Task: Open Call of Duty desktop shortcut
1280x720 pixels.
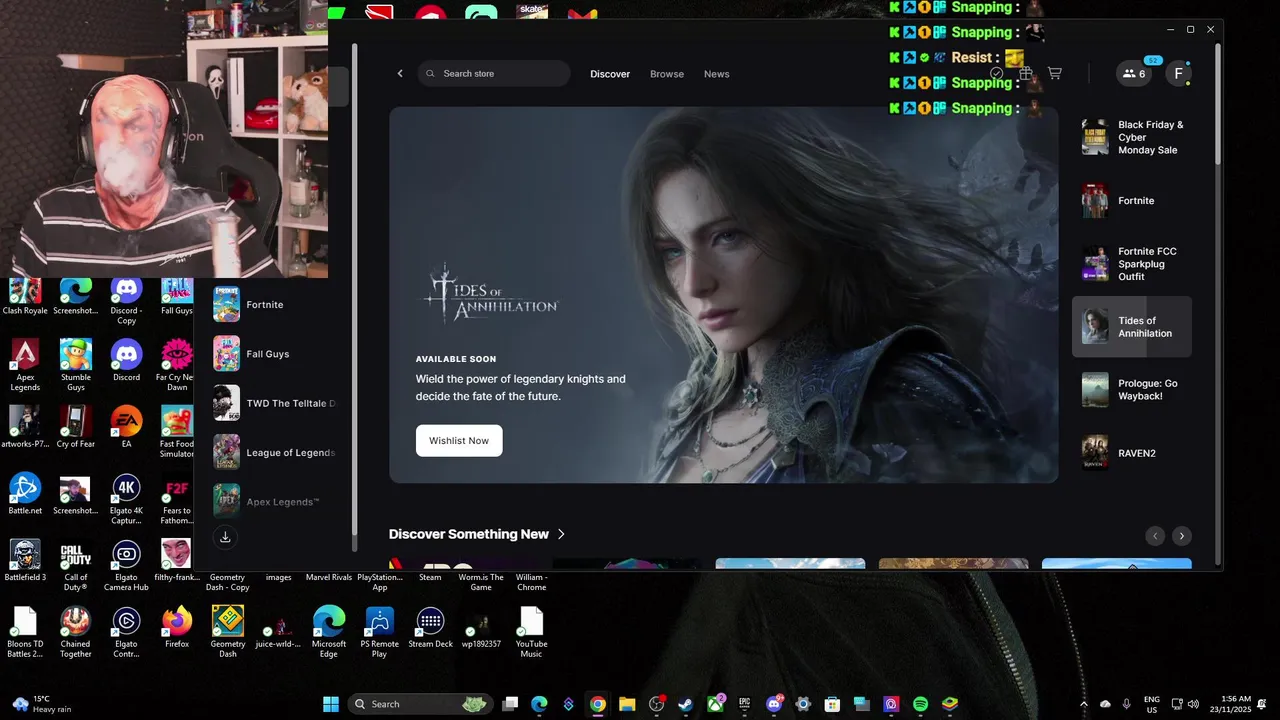Action: tap(76, 566)
